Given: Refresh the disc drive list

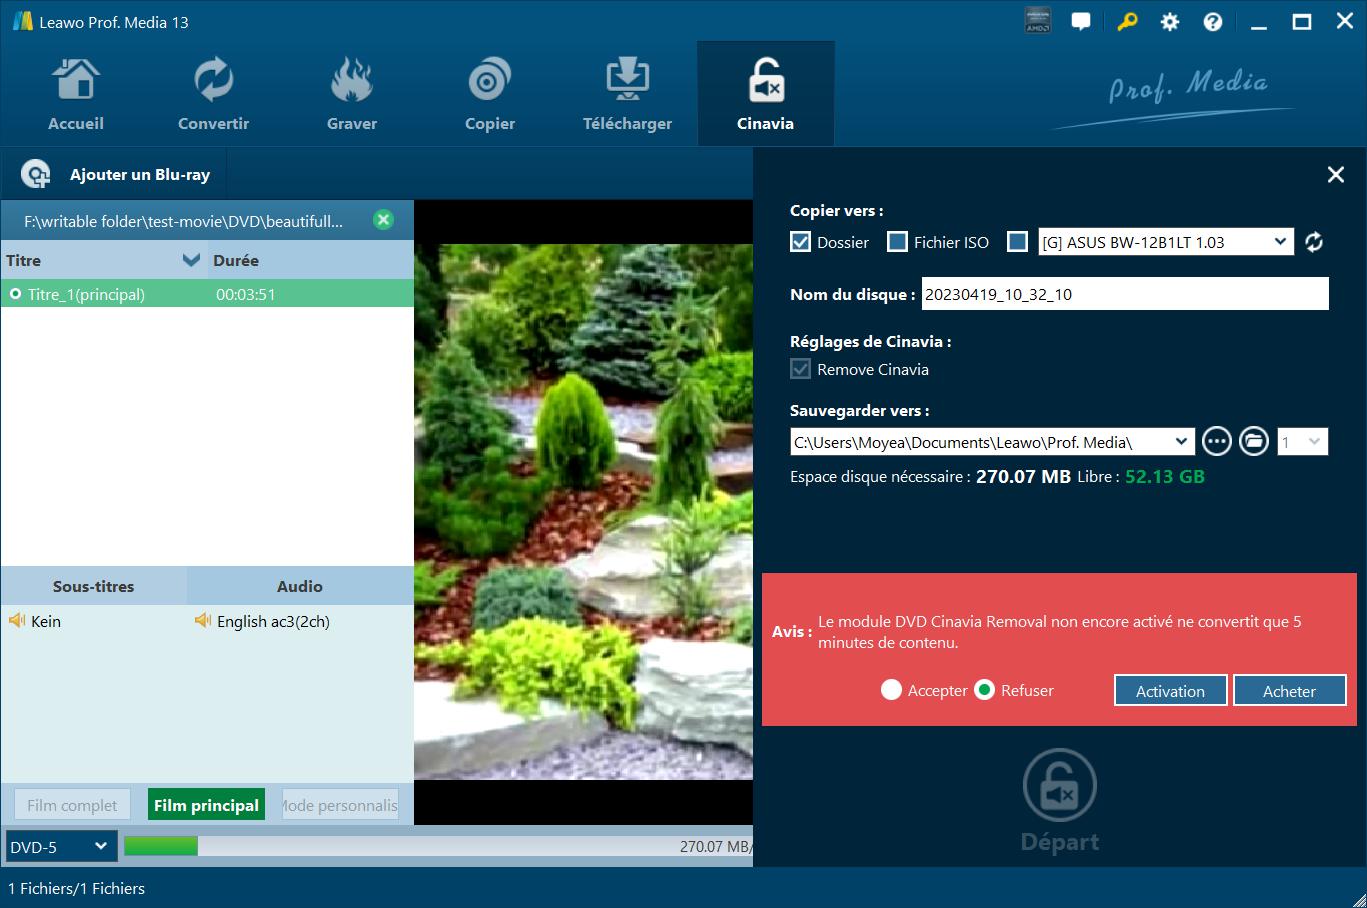Looking at the screenshot, I should [1314, 241].
